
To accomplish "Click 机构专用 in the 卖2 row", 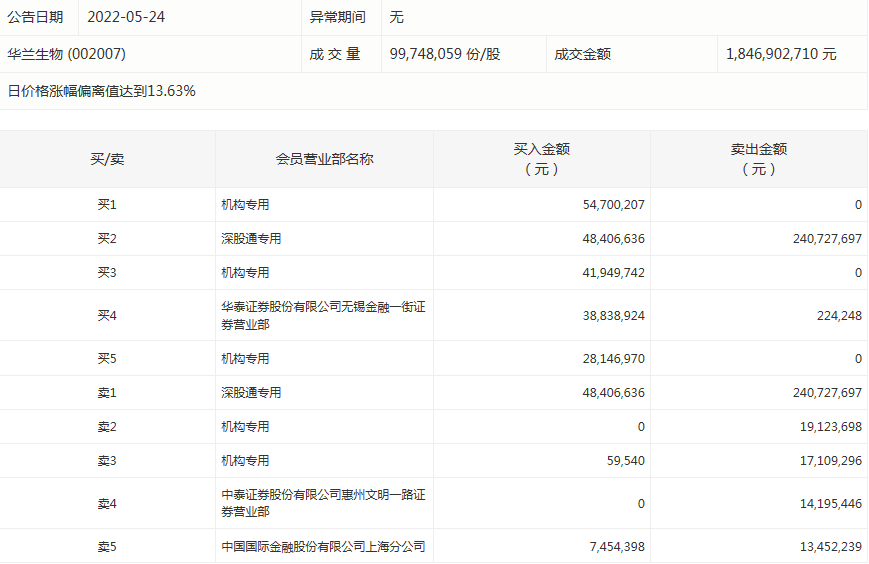I will [245, 427].
